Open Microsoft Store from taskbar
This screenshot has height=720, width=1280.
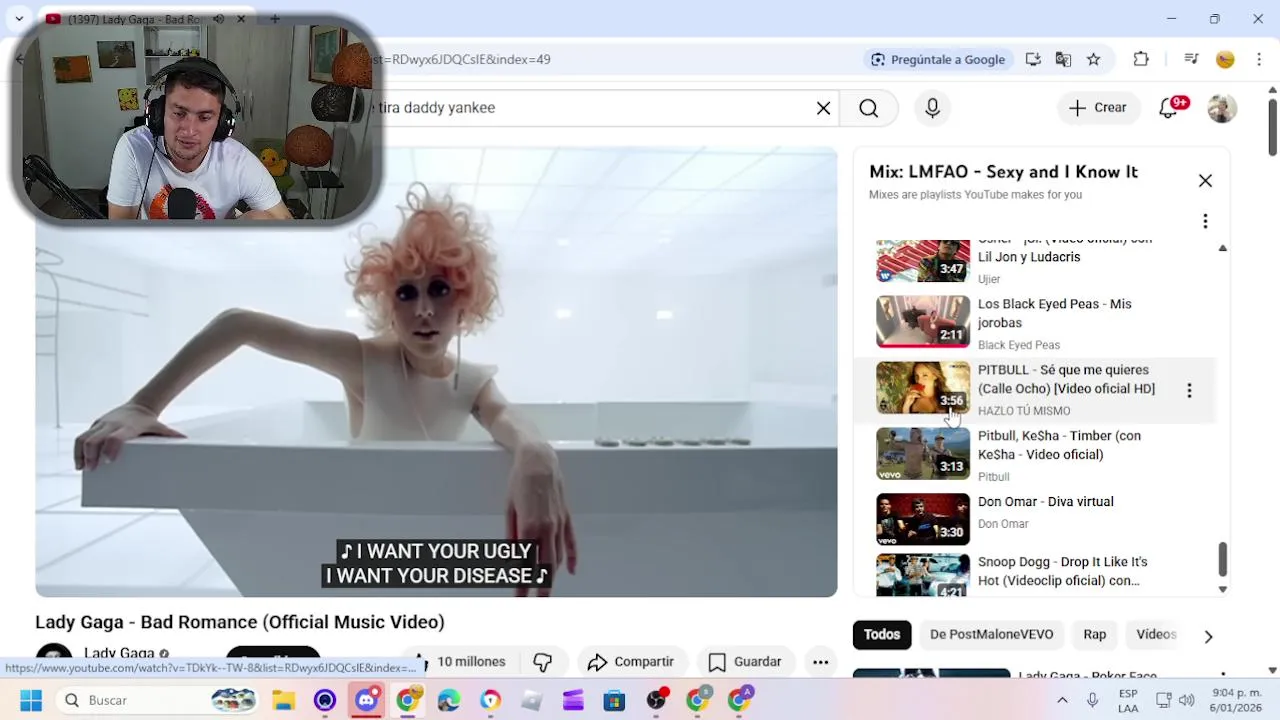[x=614, y=700]
